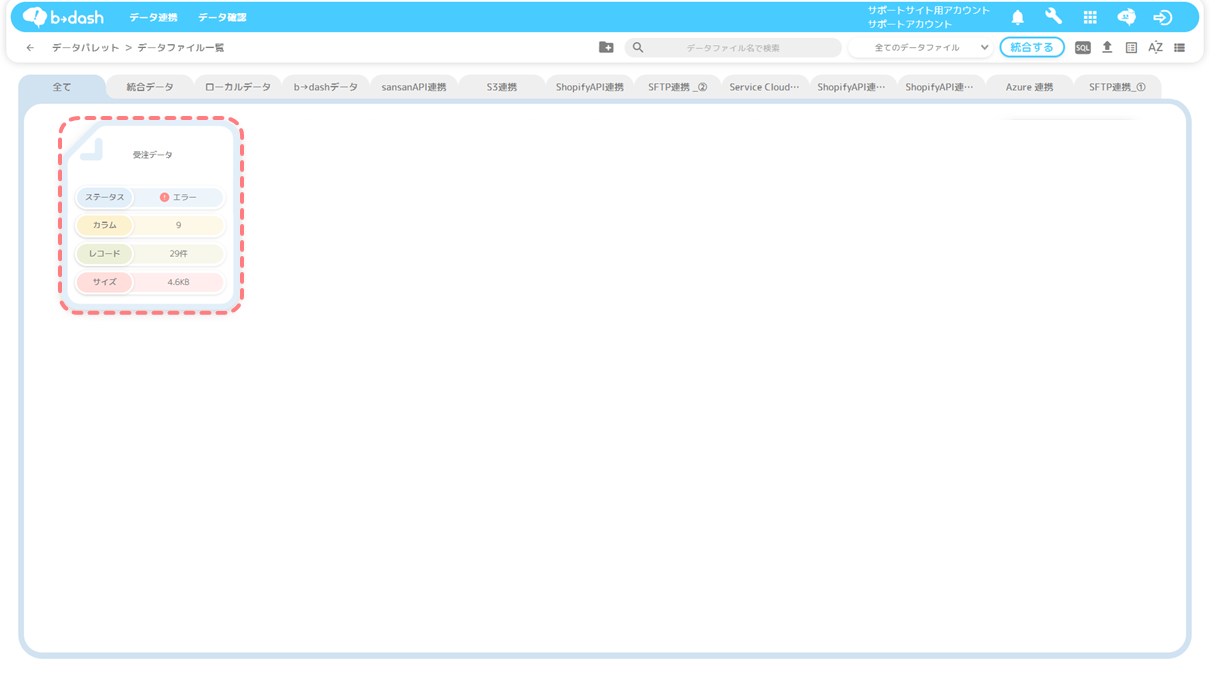Click the support chat bubble icon

tap(1126, 17)
